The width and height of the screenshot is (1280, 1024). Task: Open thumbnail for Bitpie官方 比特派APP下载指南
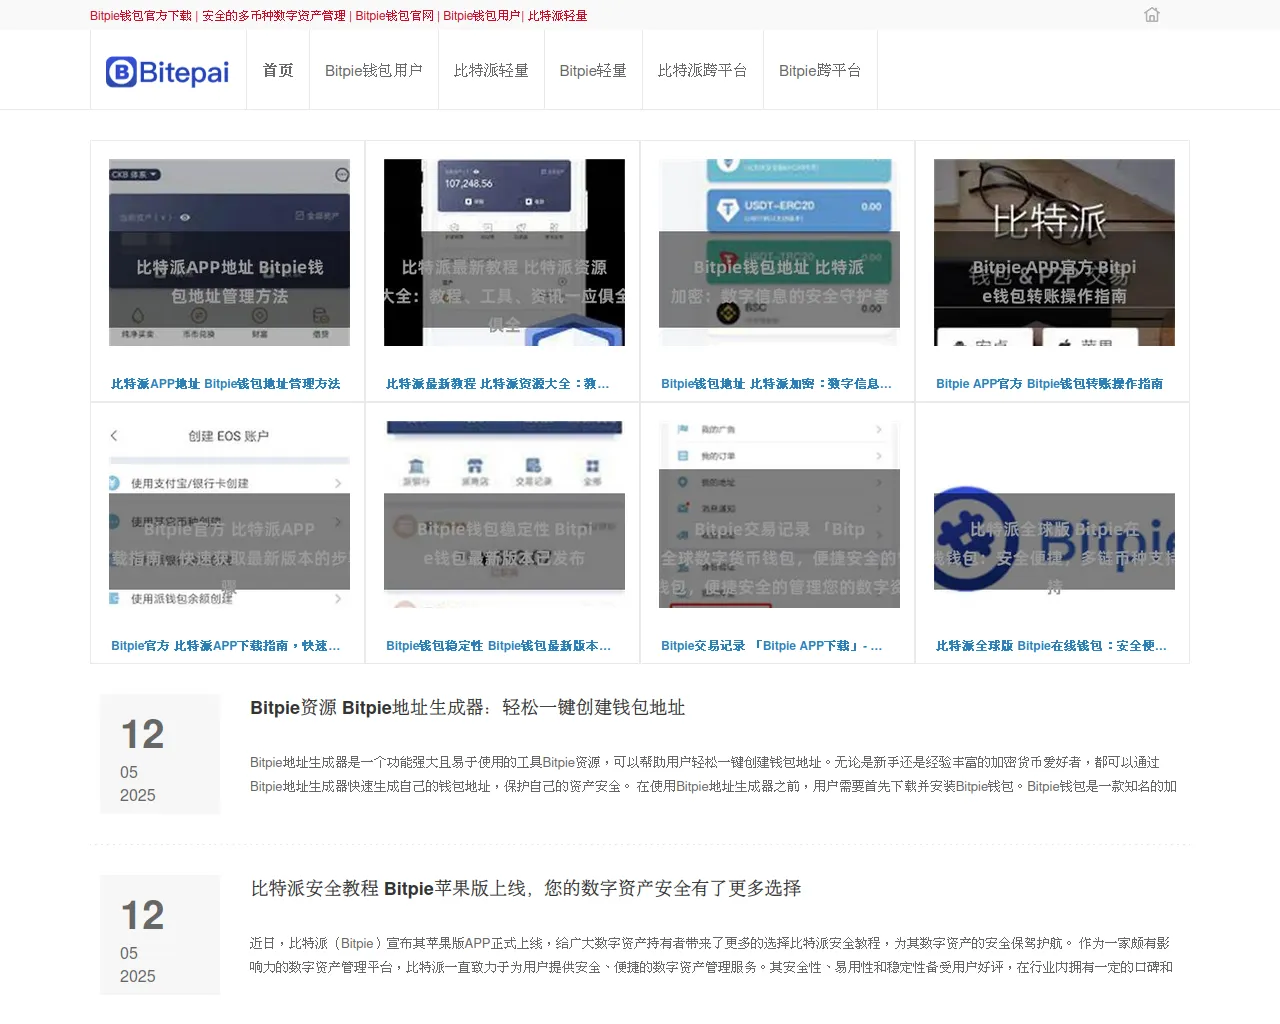pos(229,514)
